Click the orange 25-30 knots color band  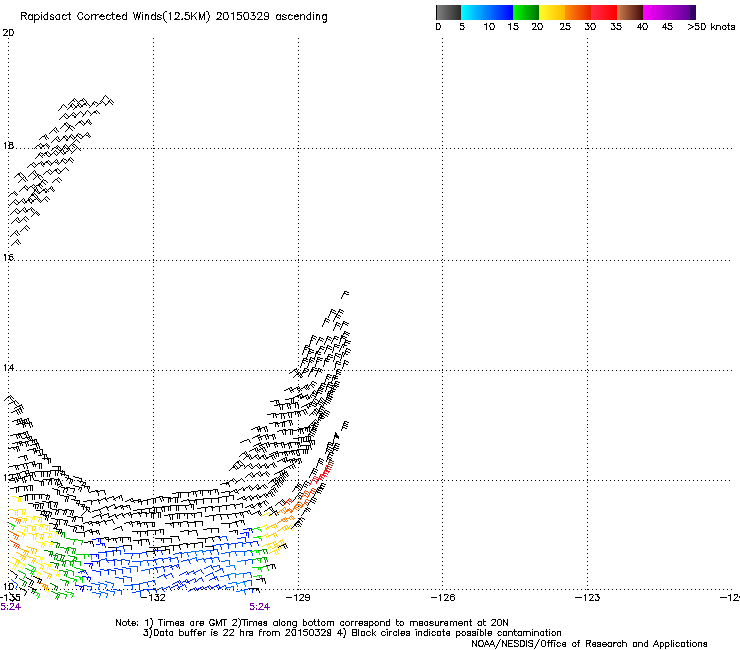point(577,12)
